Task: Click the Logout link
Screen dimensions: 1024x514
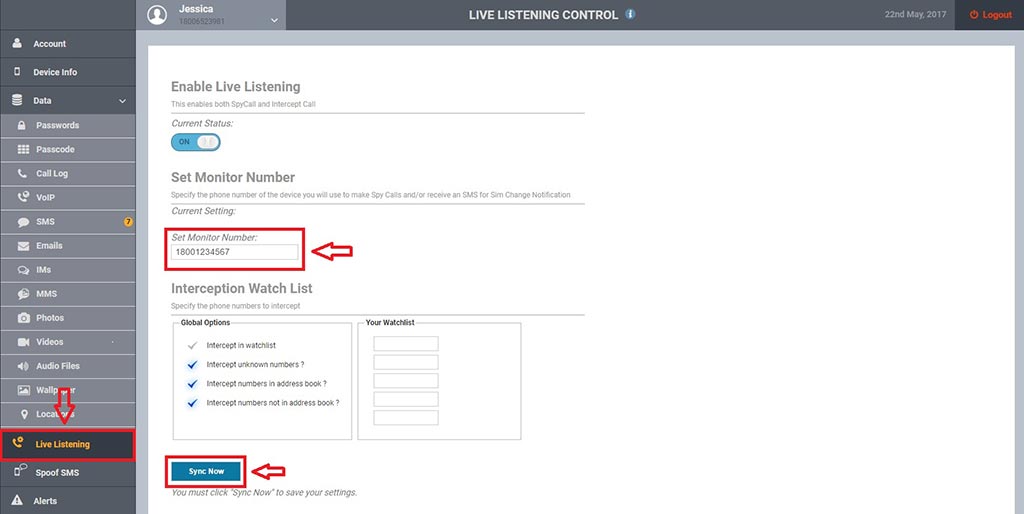Action: click(x=990, y=15)
